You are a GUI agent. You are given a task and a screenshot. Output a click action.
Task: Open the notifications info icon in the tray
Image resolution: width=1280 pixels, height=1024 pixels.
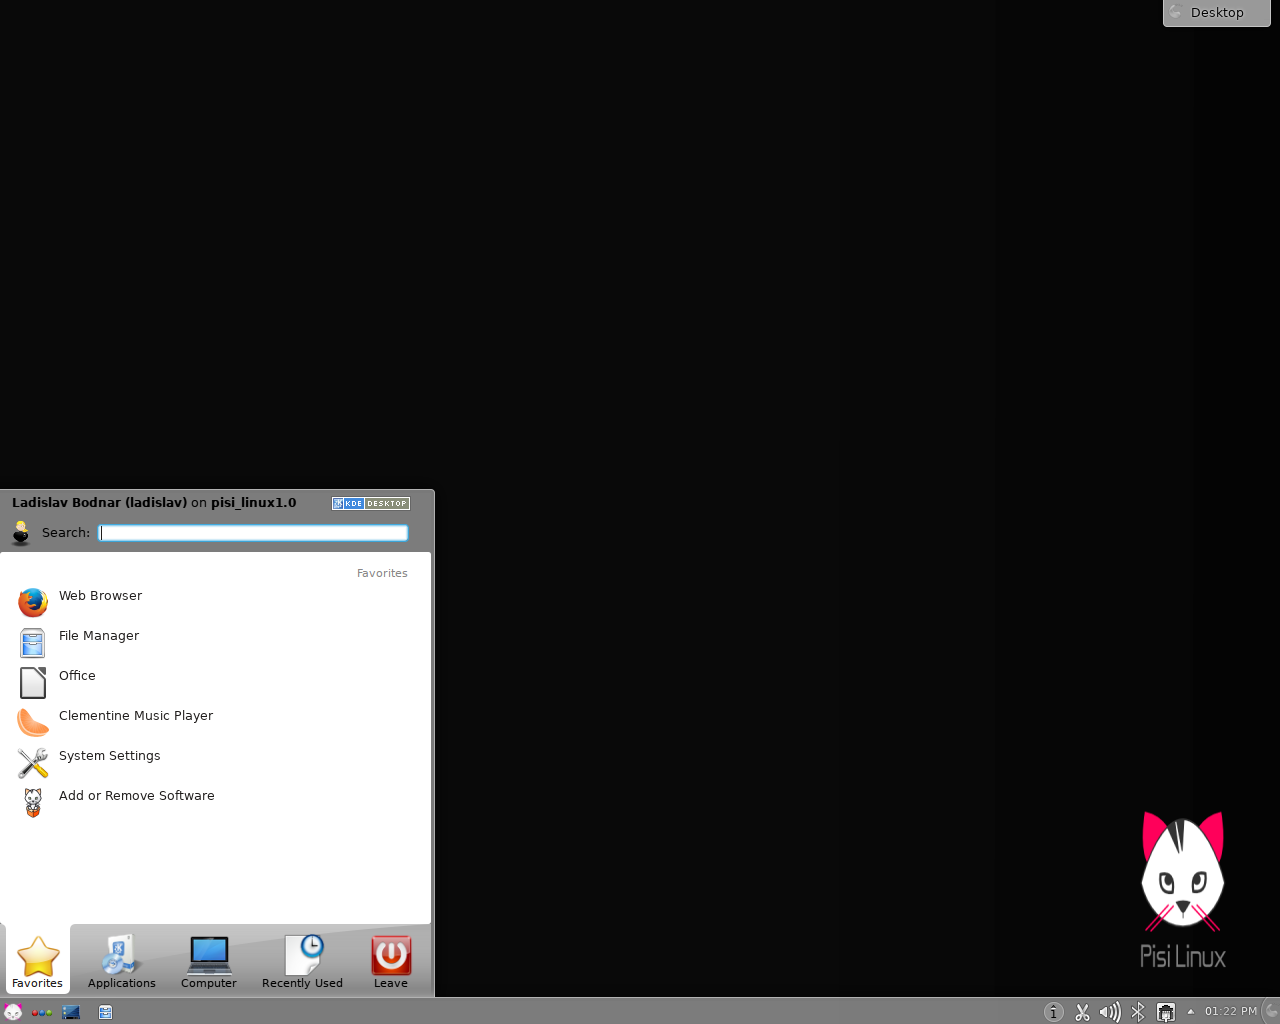[1053, 1012]
